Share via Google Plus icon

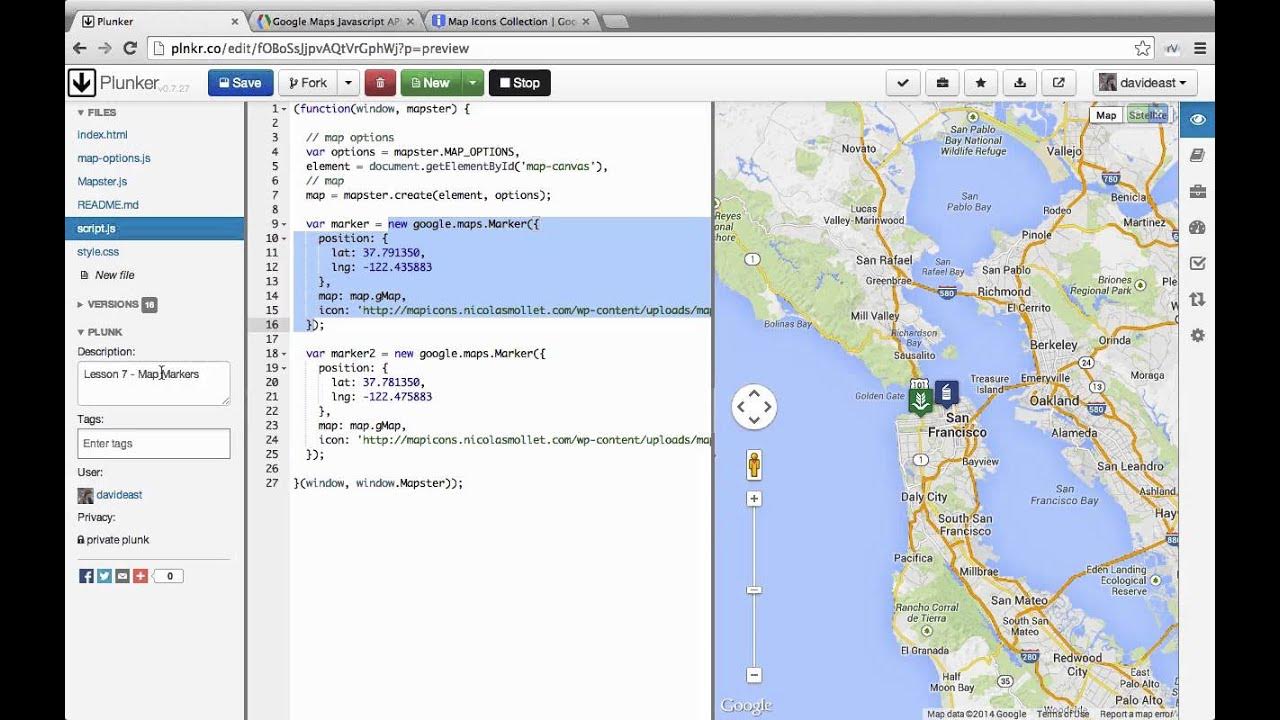point(140,576)
